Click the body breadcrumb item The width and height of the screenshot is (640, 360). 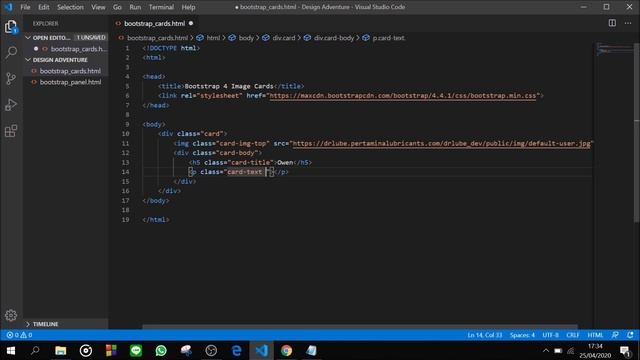[x=246, y=38]
